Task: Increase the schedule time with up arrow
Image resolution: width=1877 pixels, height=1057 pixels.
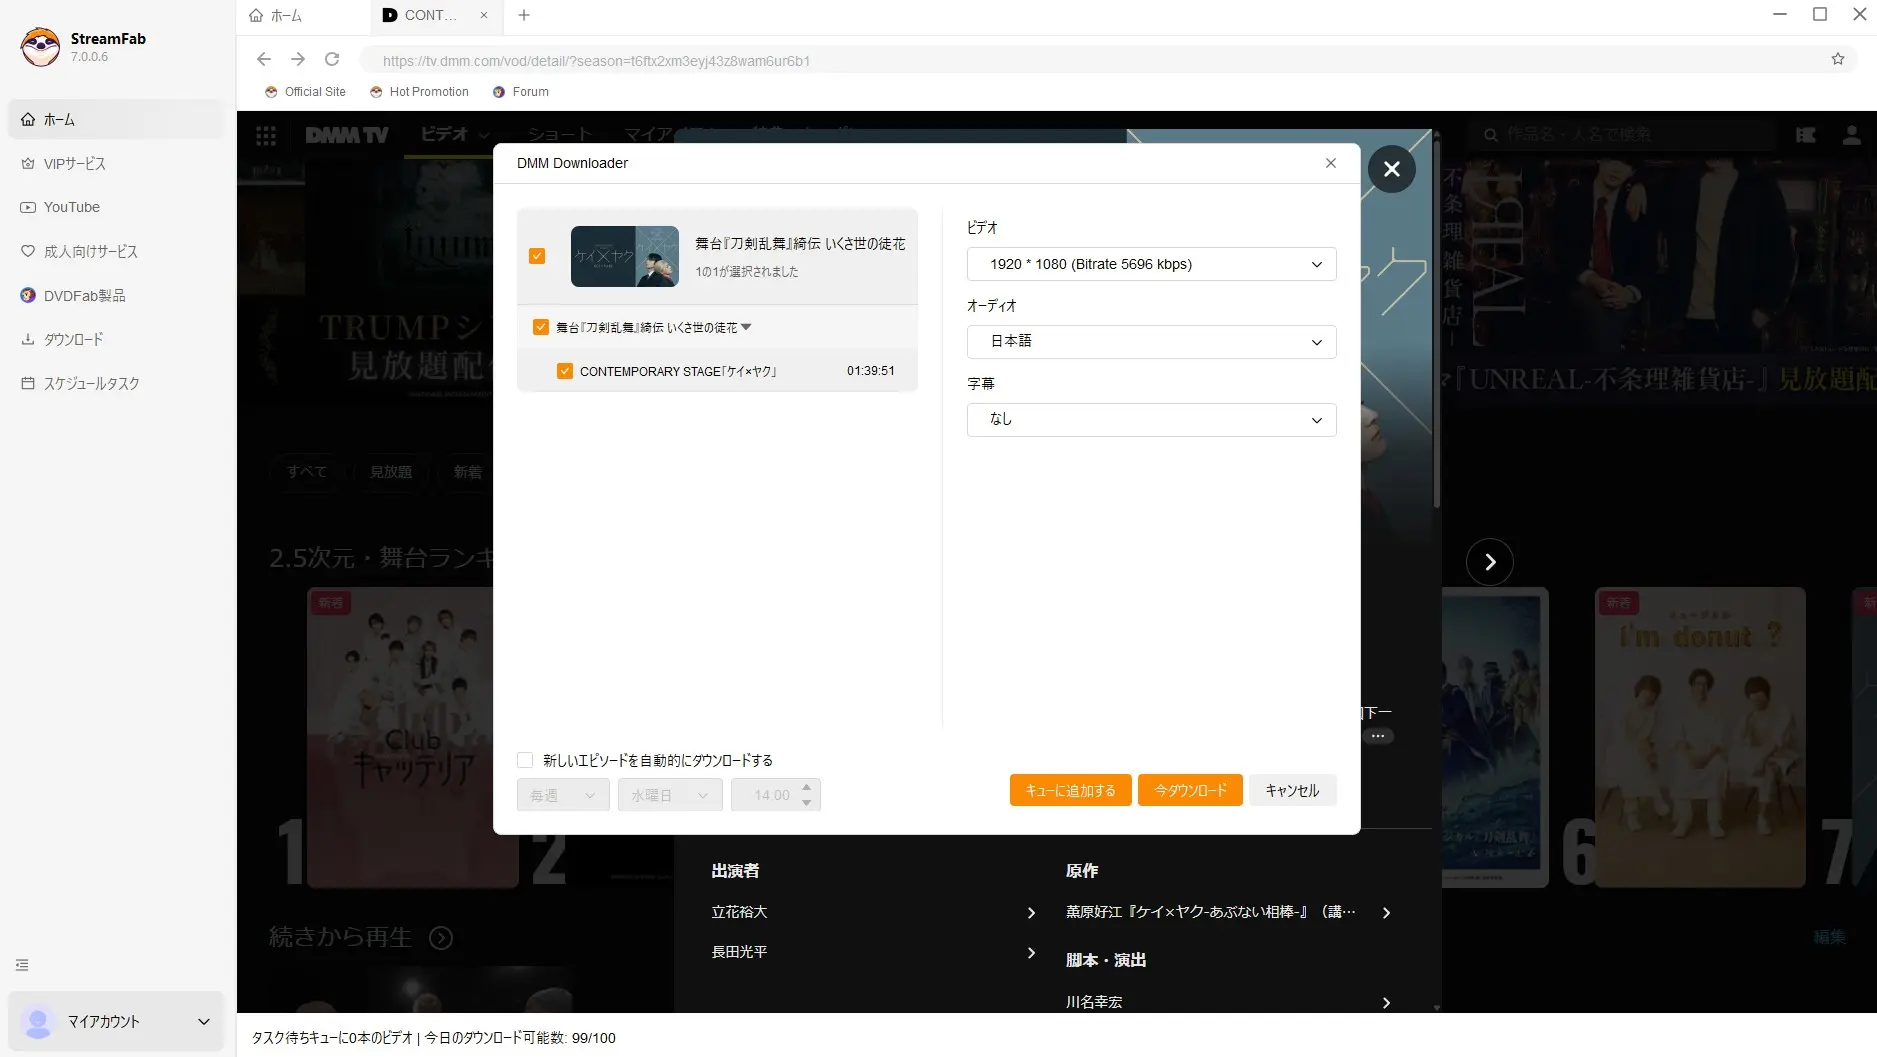Action: [x=807, y=787]
